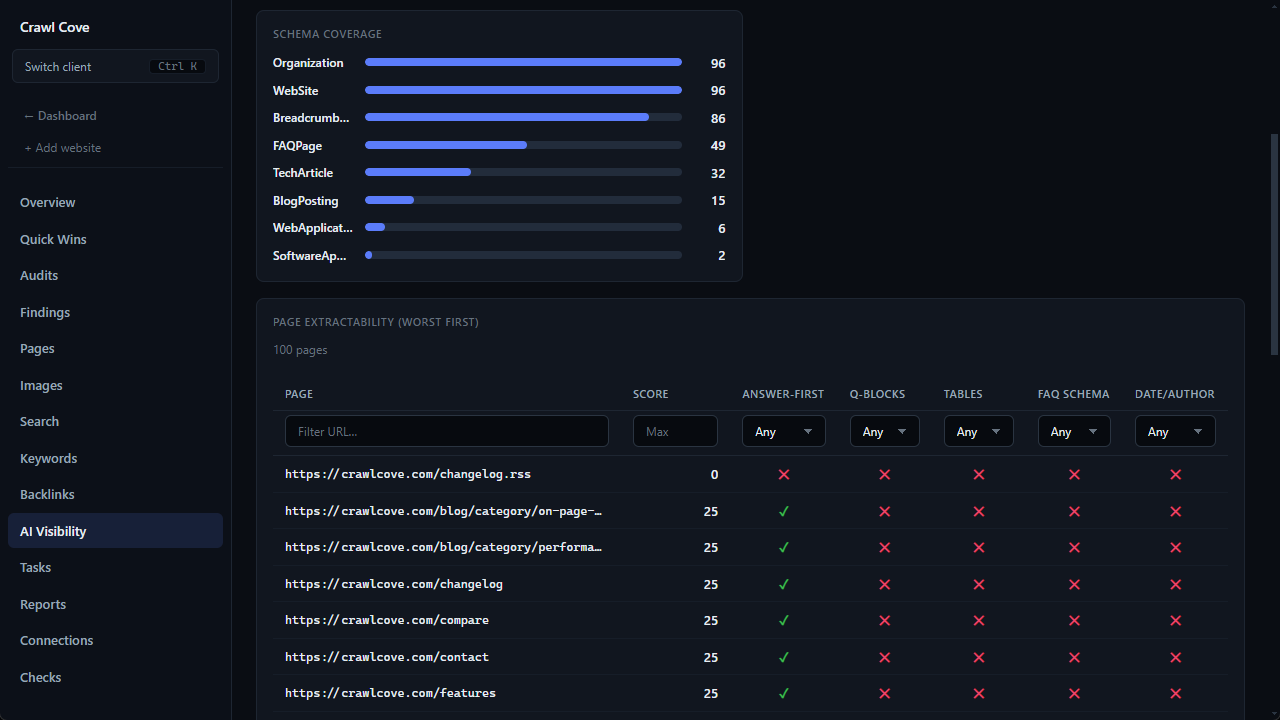Click the Add website link
The width and height of the screenshot is (1280, 720).
[63, 148]
